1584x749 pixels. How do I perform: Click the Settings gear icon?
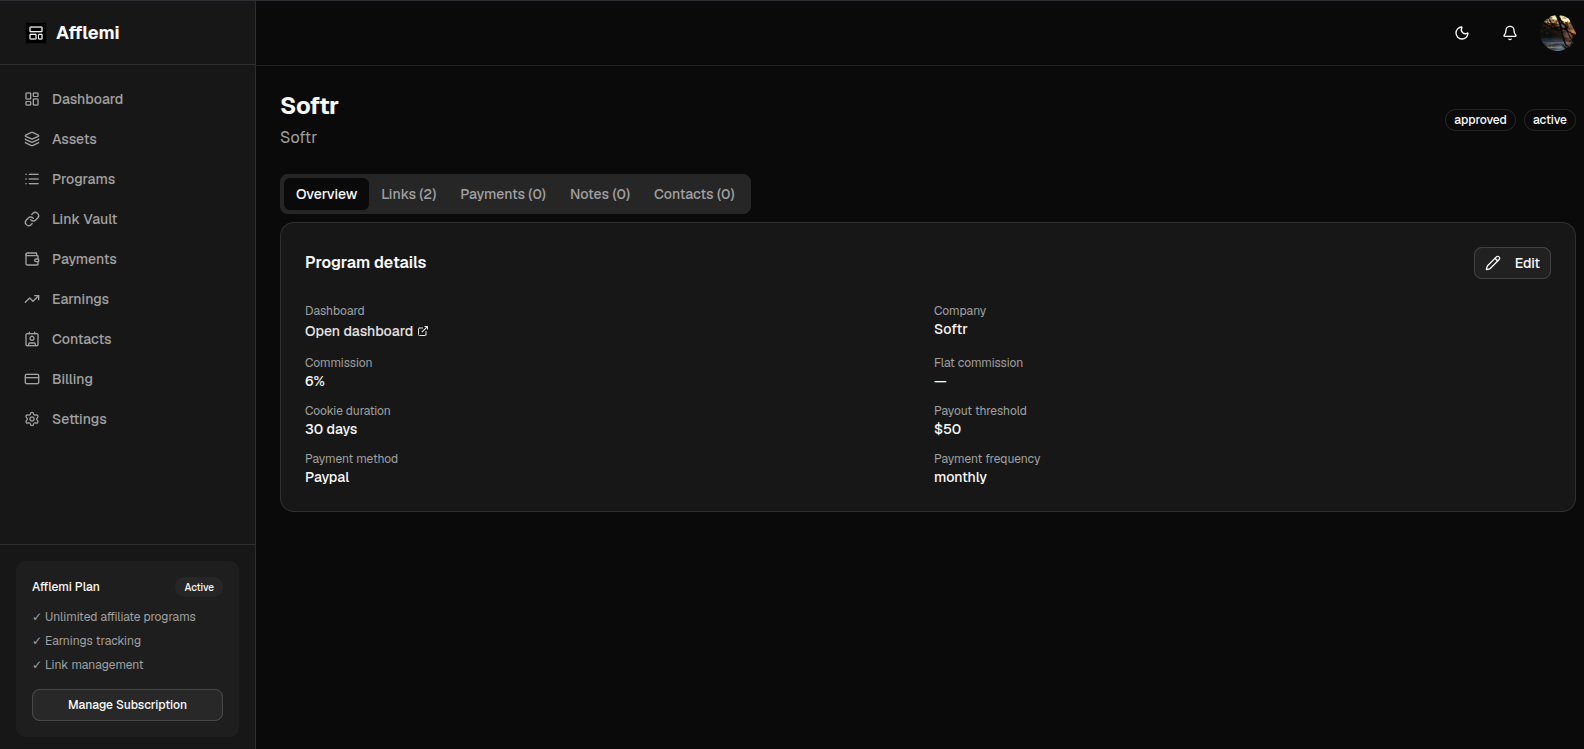[32, 419]
